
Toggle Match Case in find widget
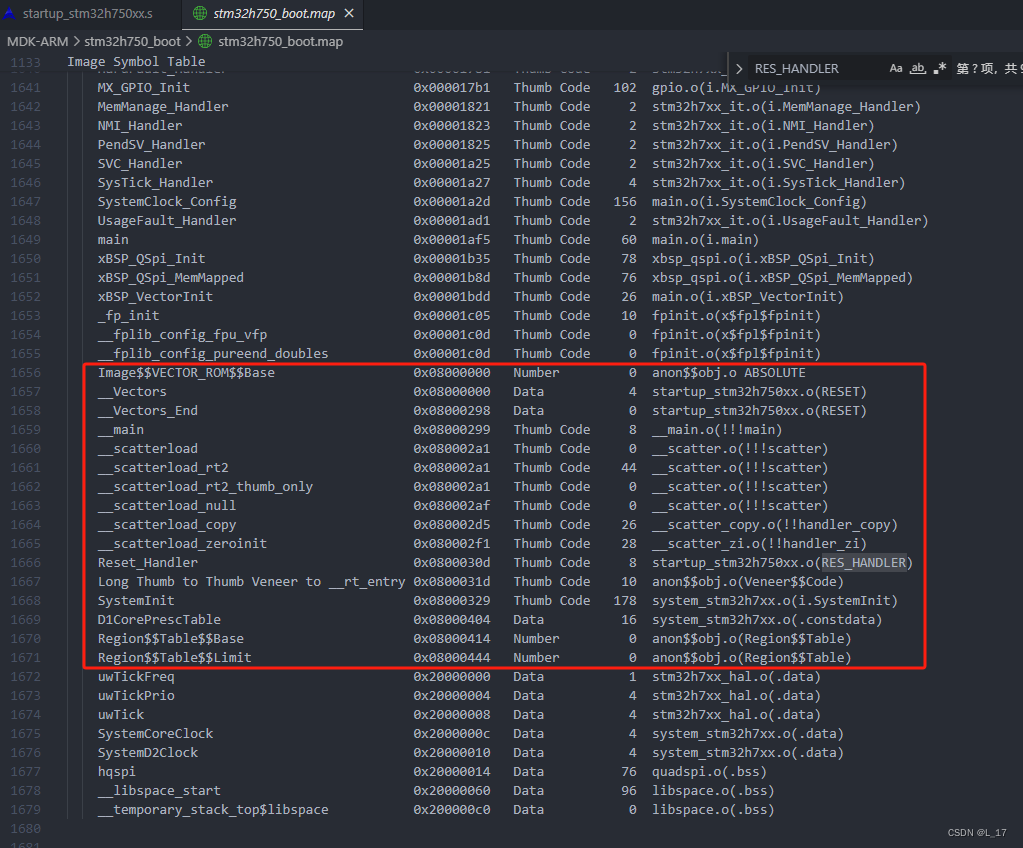point(896,68)
